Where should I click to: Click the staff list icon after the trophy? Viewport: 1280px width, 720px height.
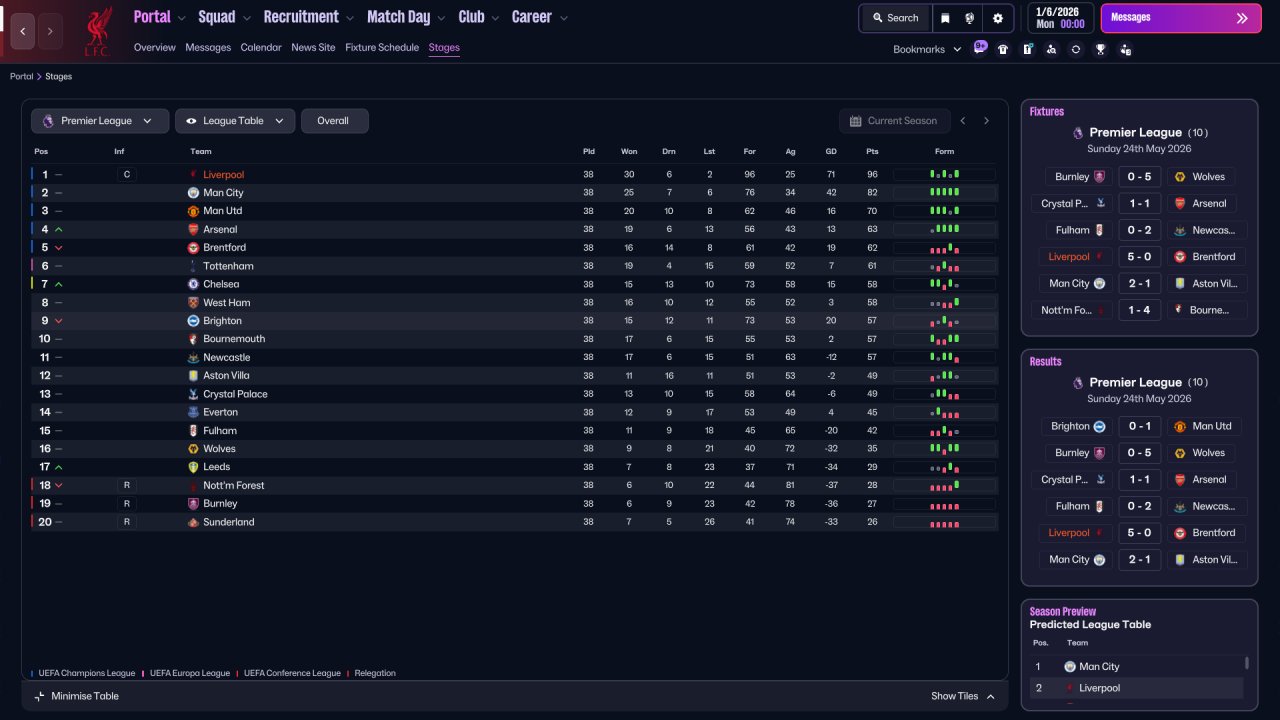pos(1125,49)
